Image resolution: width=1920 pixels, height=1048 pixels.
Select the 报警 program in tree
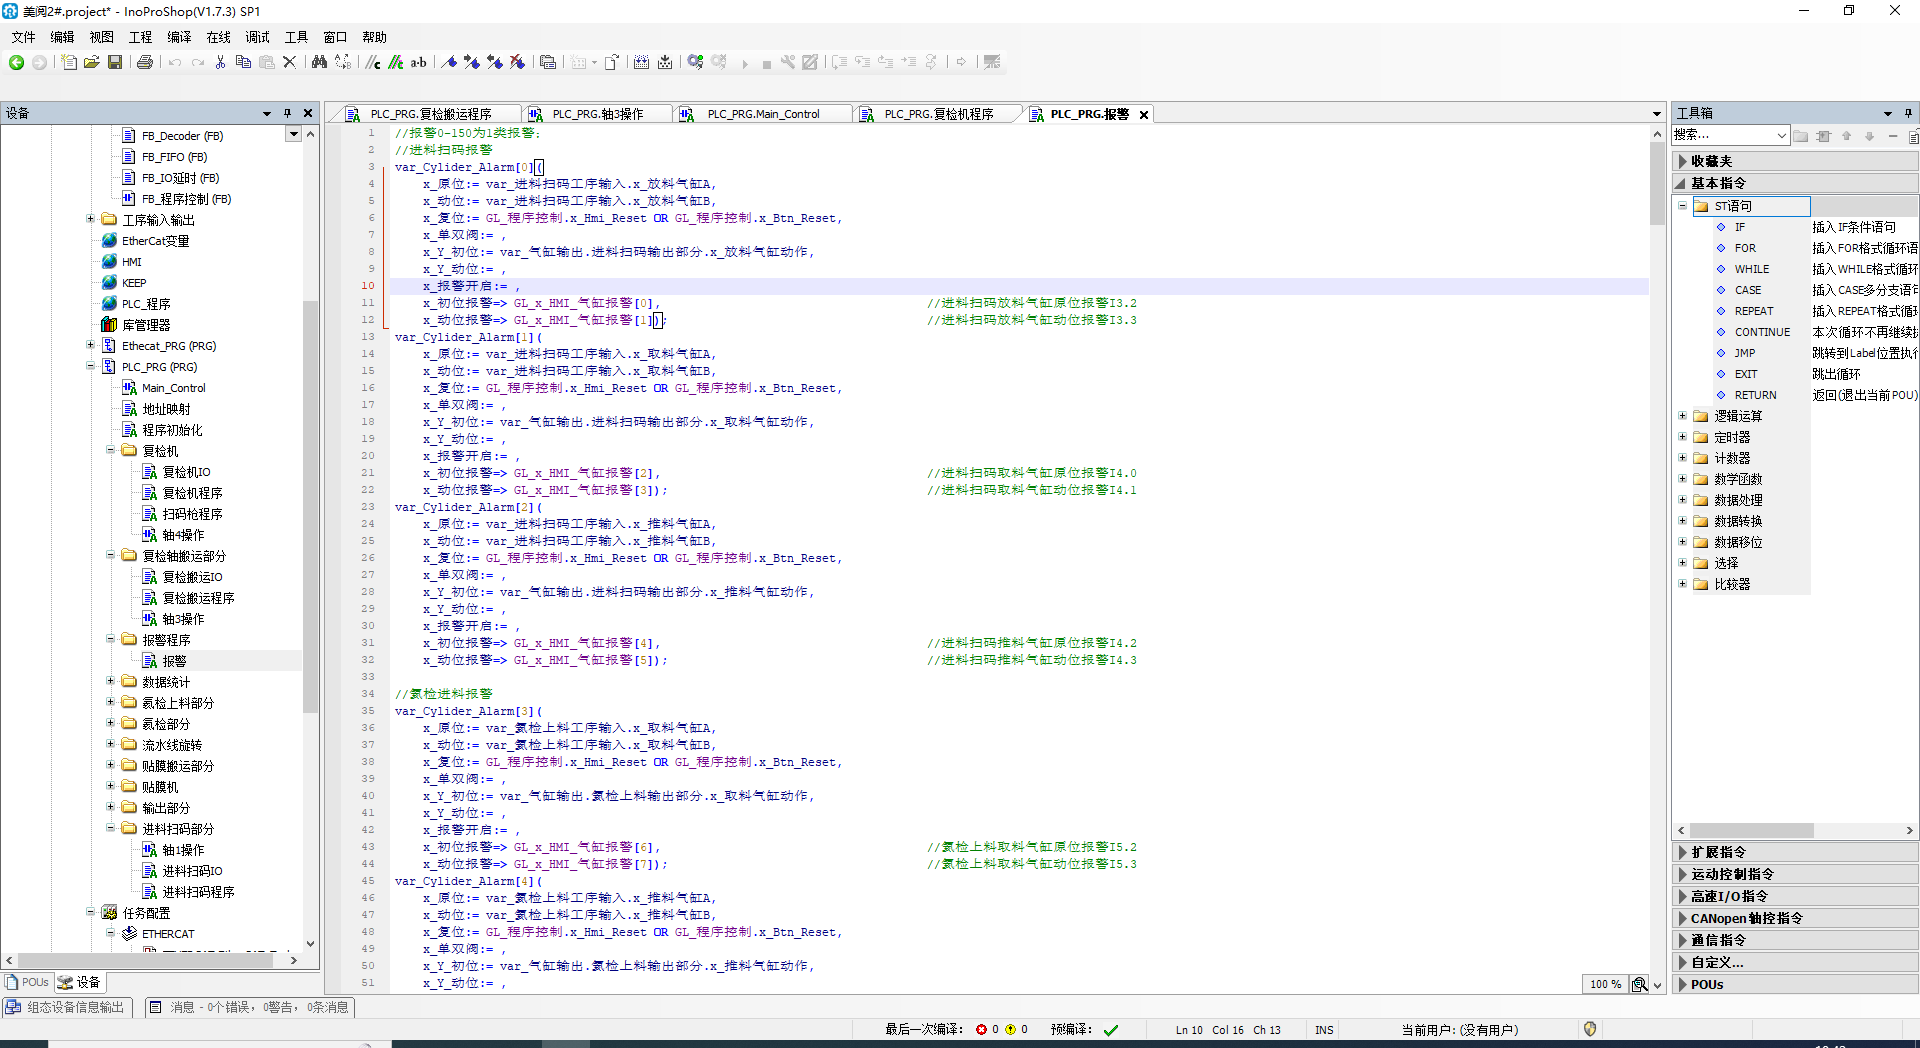pos(174,660)
